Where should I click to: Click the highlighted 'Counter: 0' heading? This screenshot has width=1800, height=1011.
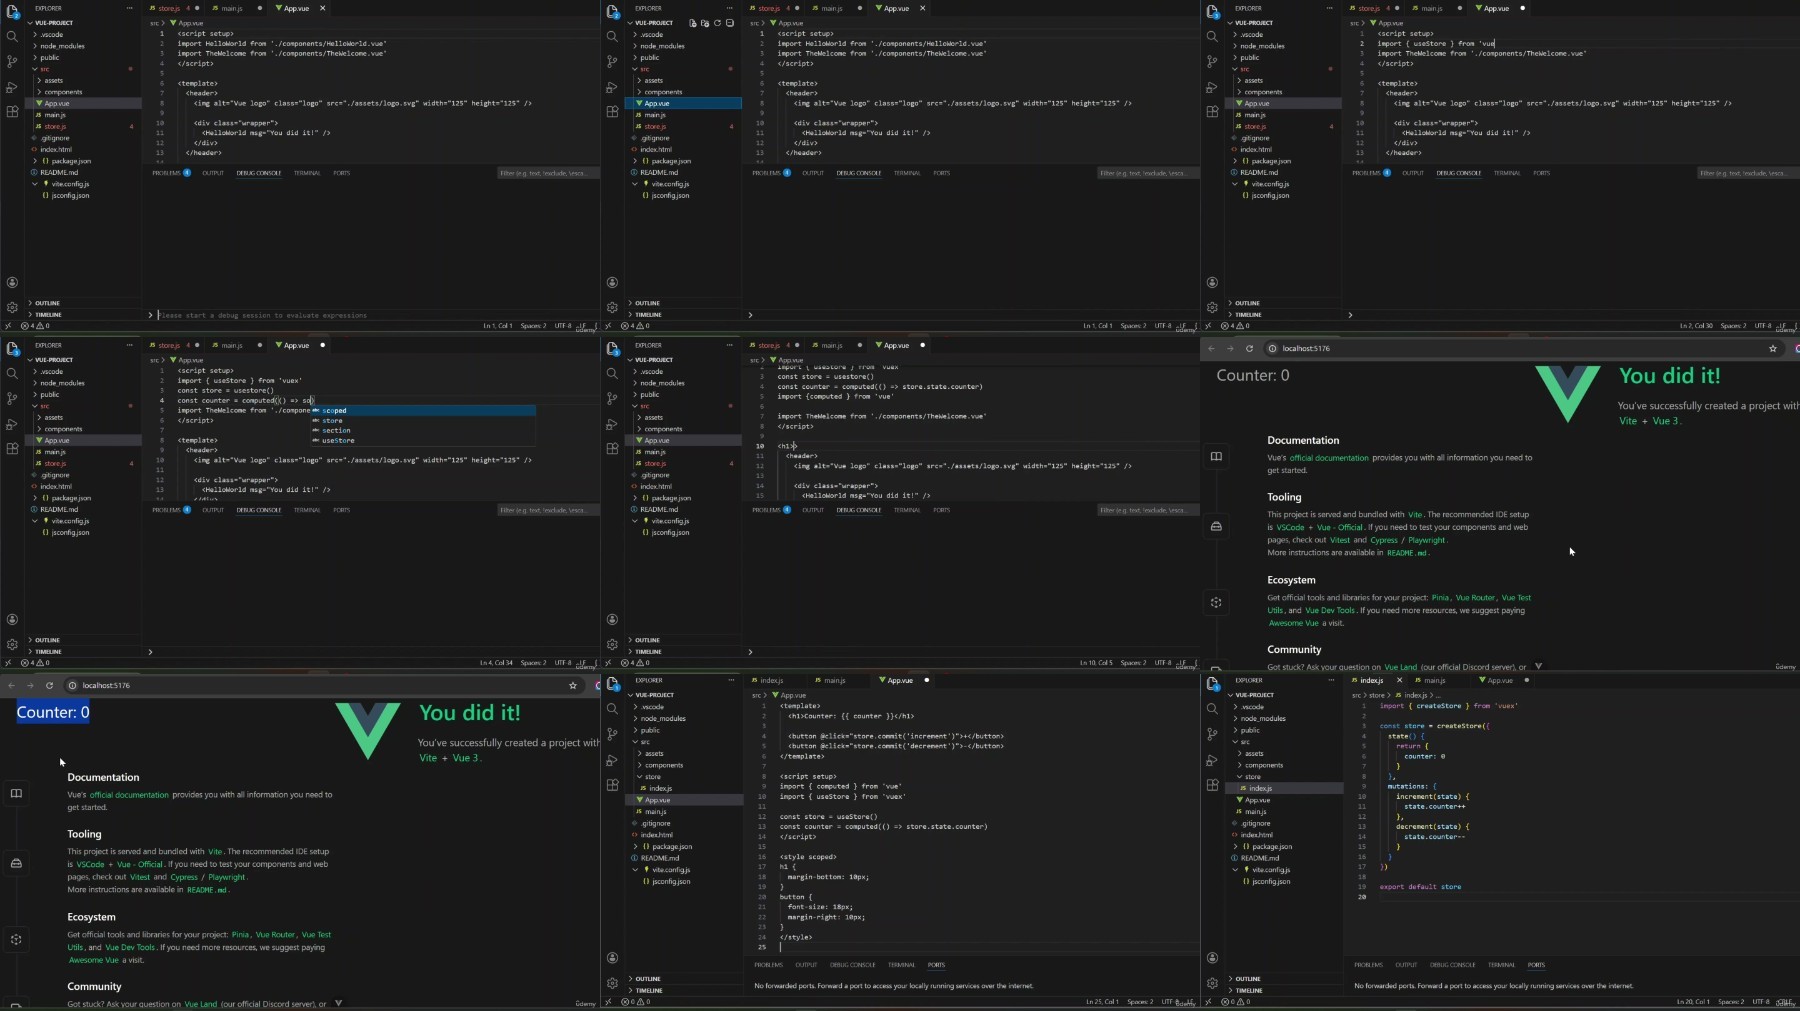coord(53,712)
